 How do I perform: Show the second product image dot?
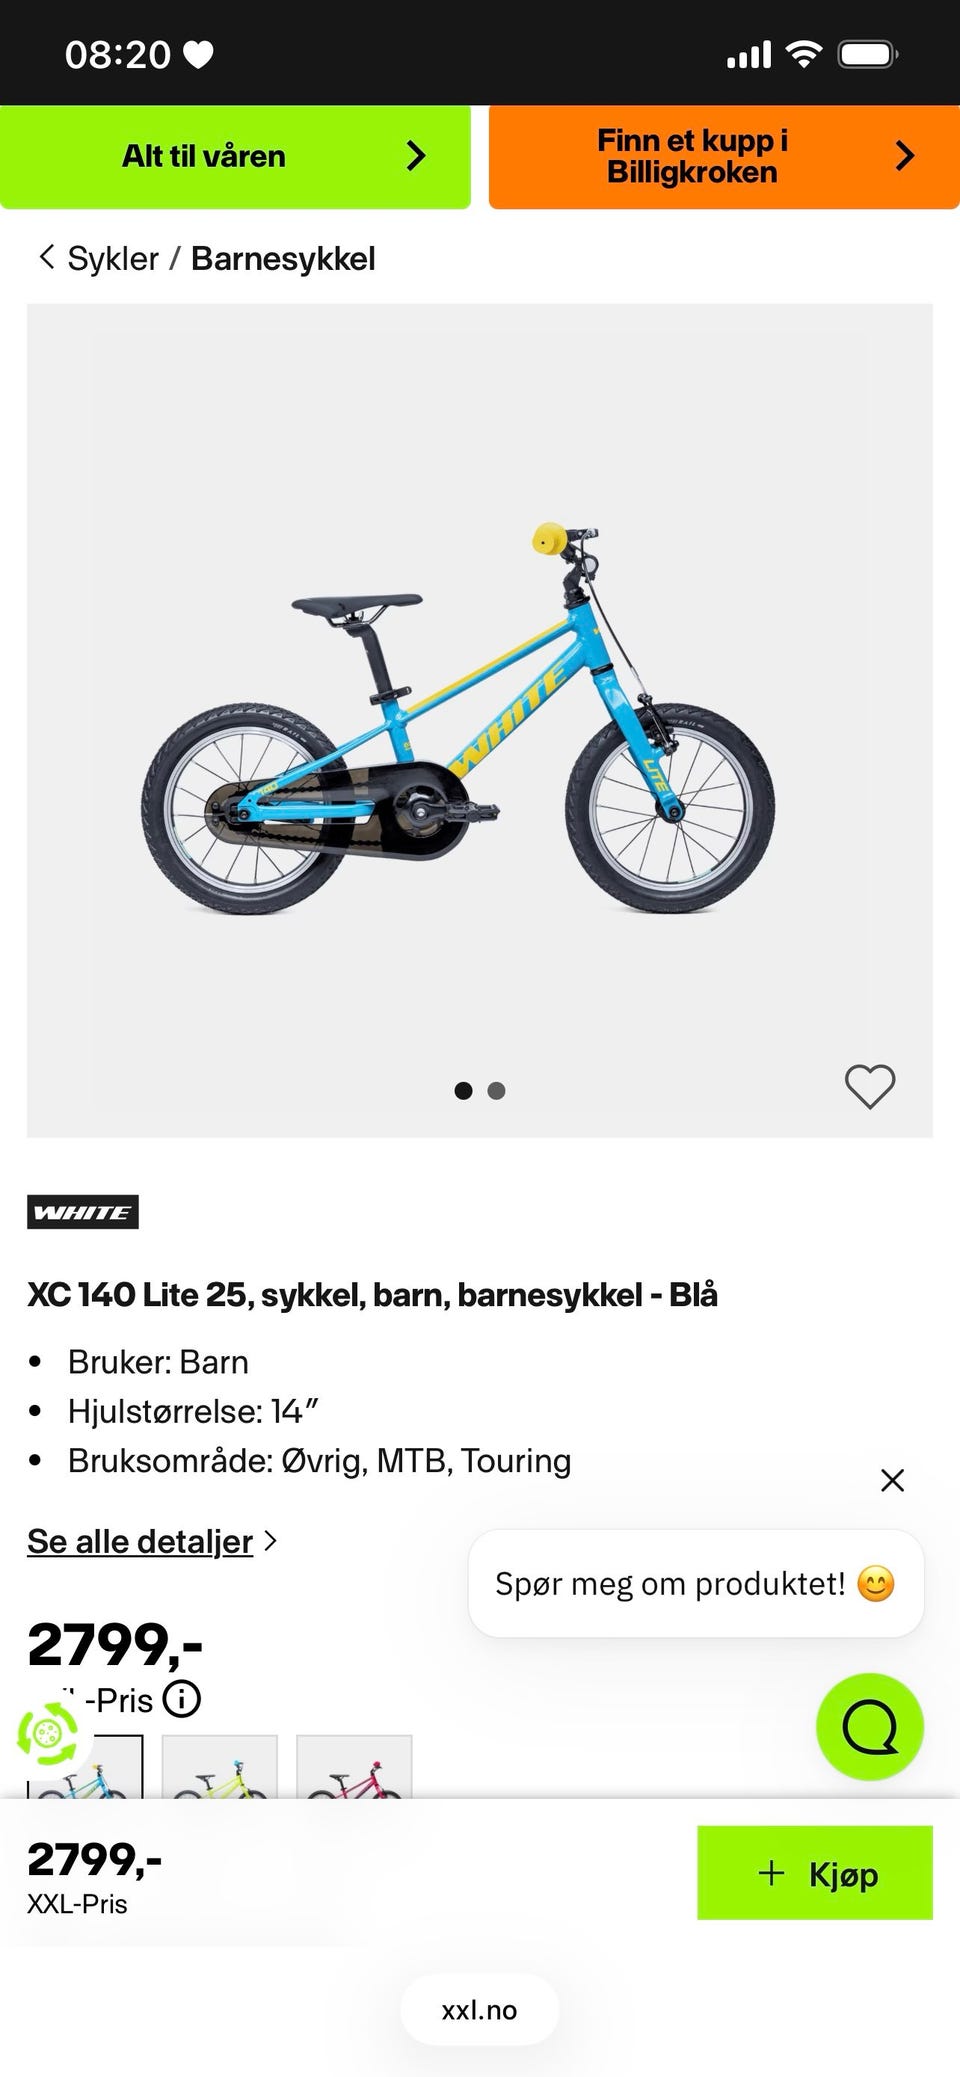click(x=496, y=1091)
